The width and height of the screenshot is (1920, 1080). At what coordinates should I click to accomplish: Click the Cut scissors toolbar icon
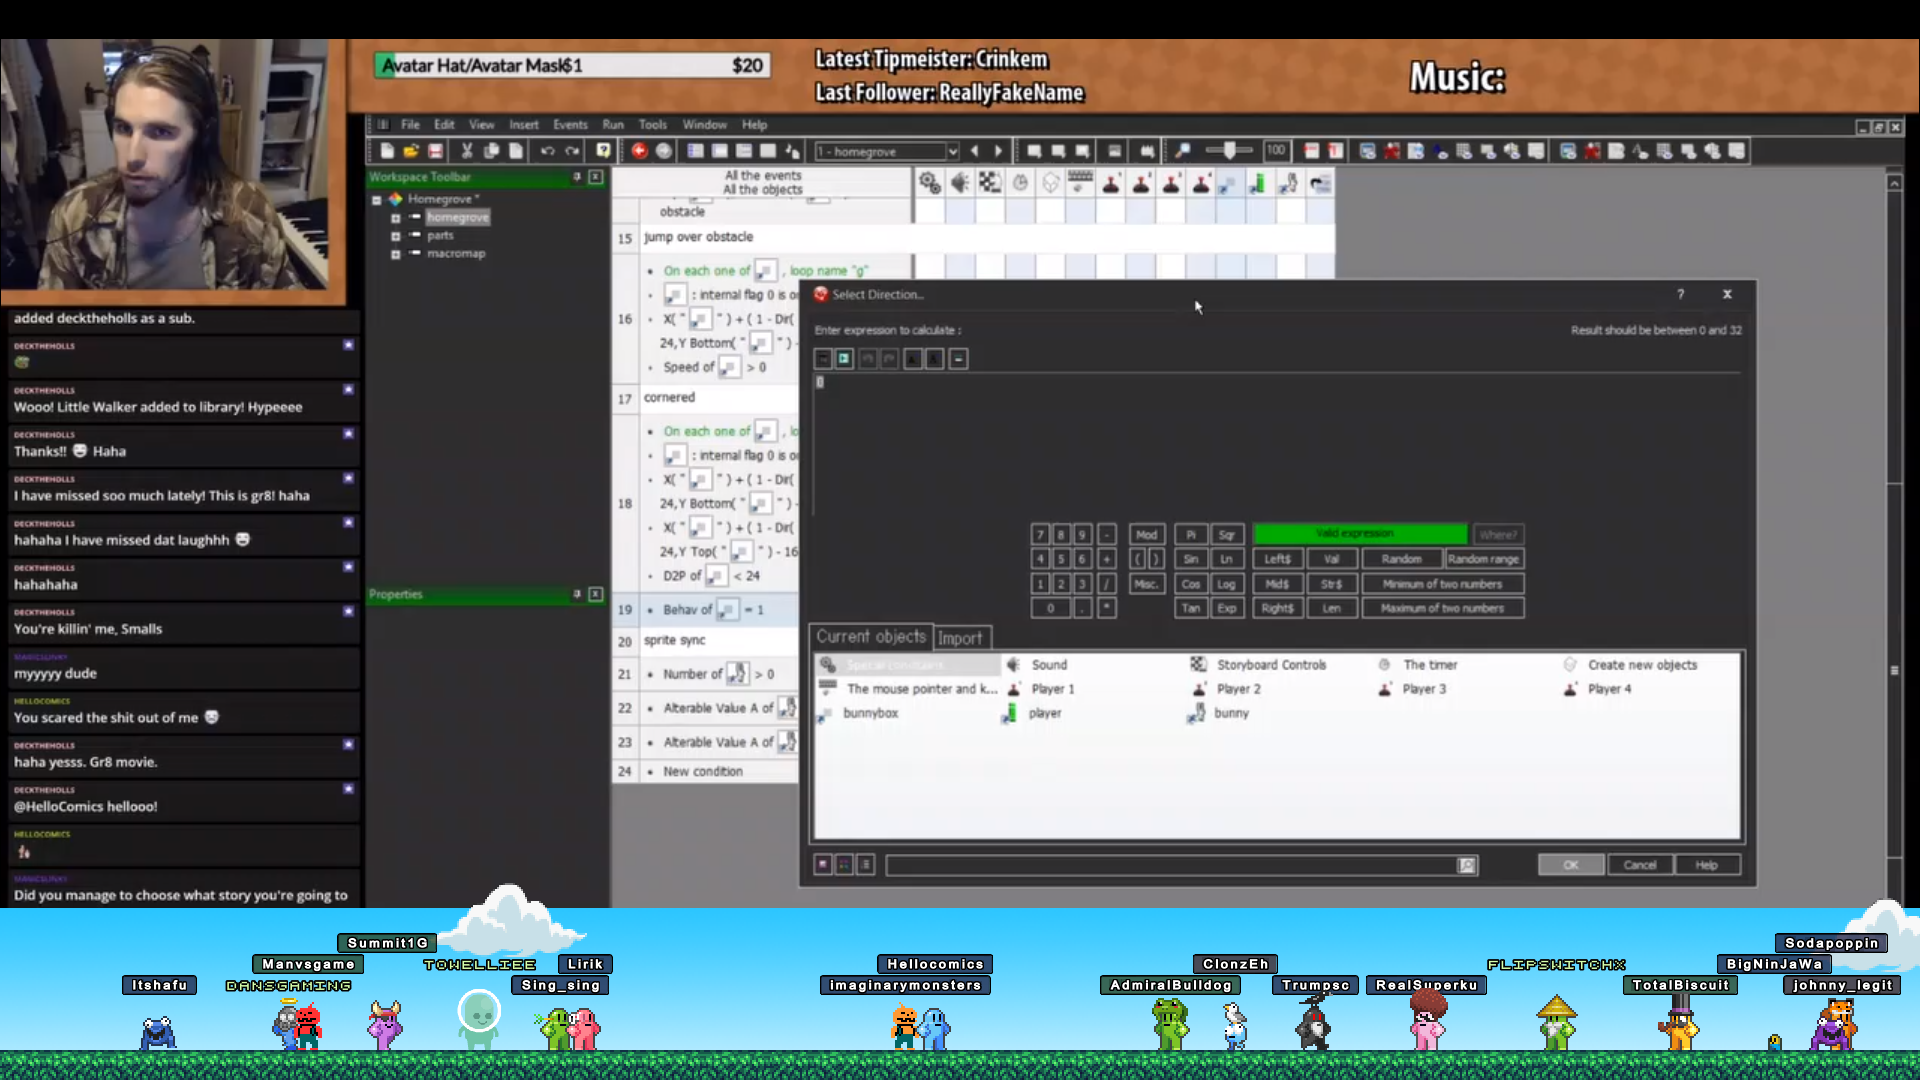pyautogui.click(x=466, y=151)
